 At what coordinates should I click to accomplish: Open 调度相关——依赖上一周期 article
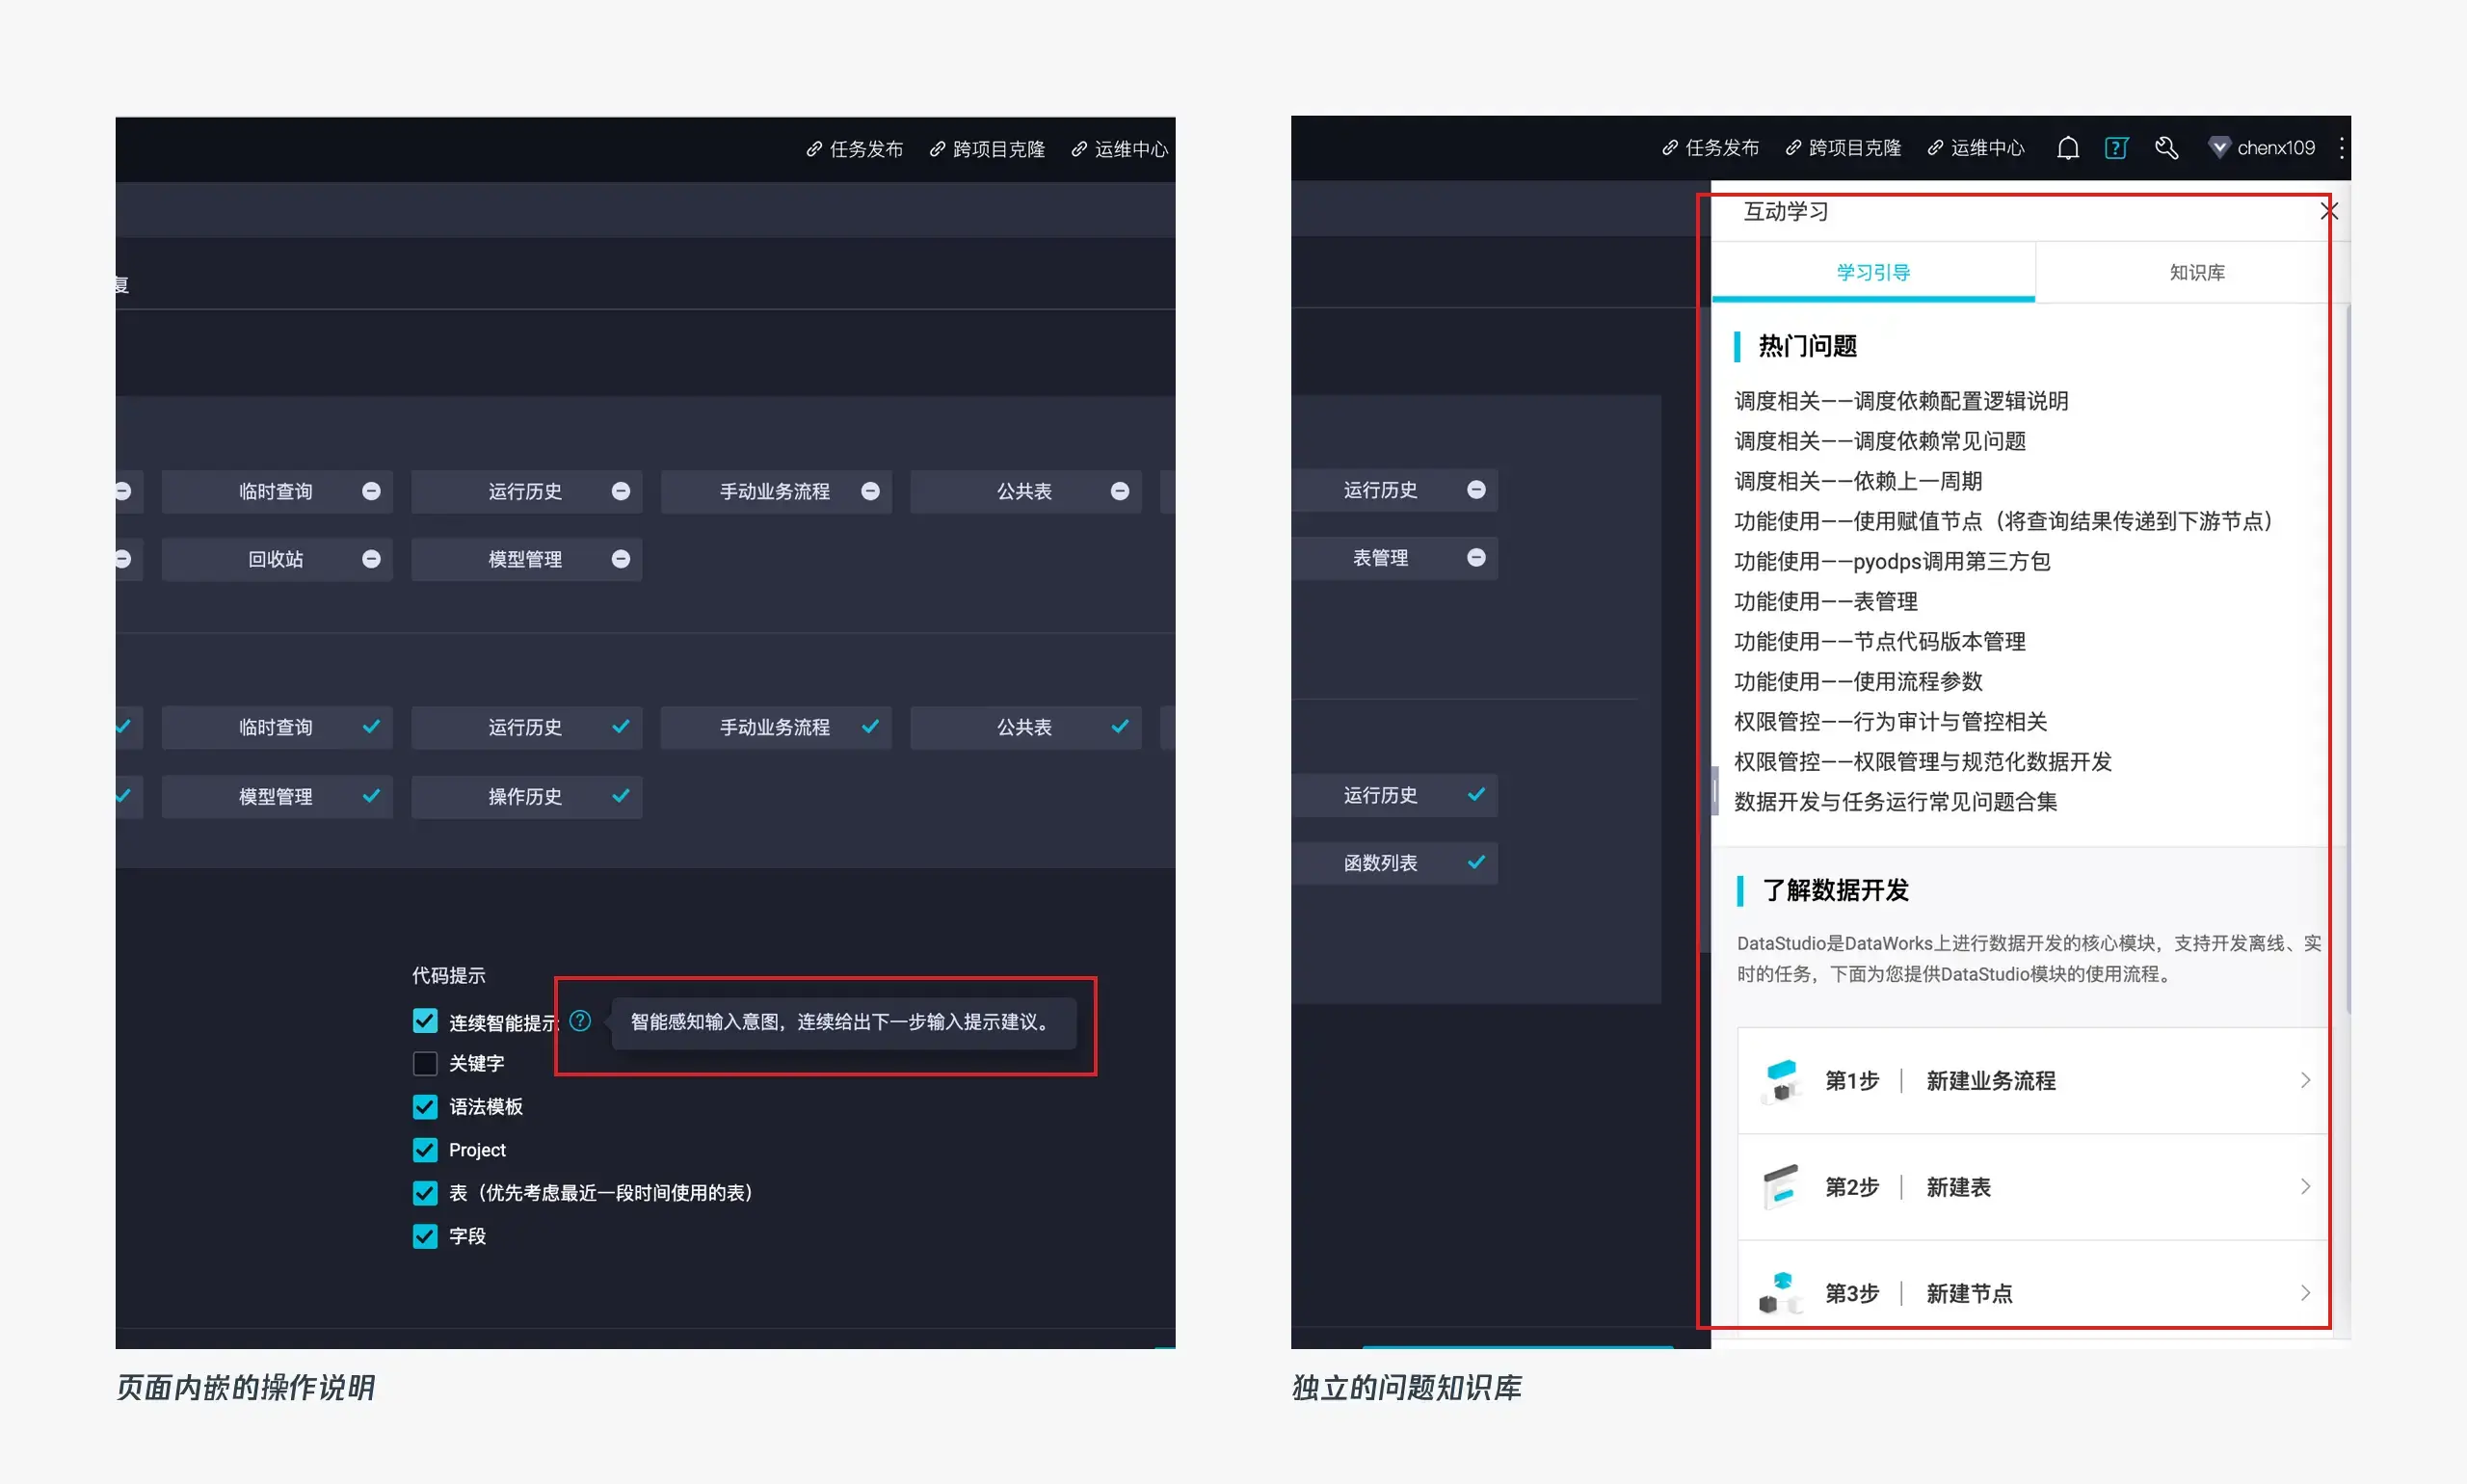1858,481
